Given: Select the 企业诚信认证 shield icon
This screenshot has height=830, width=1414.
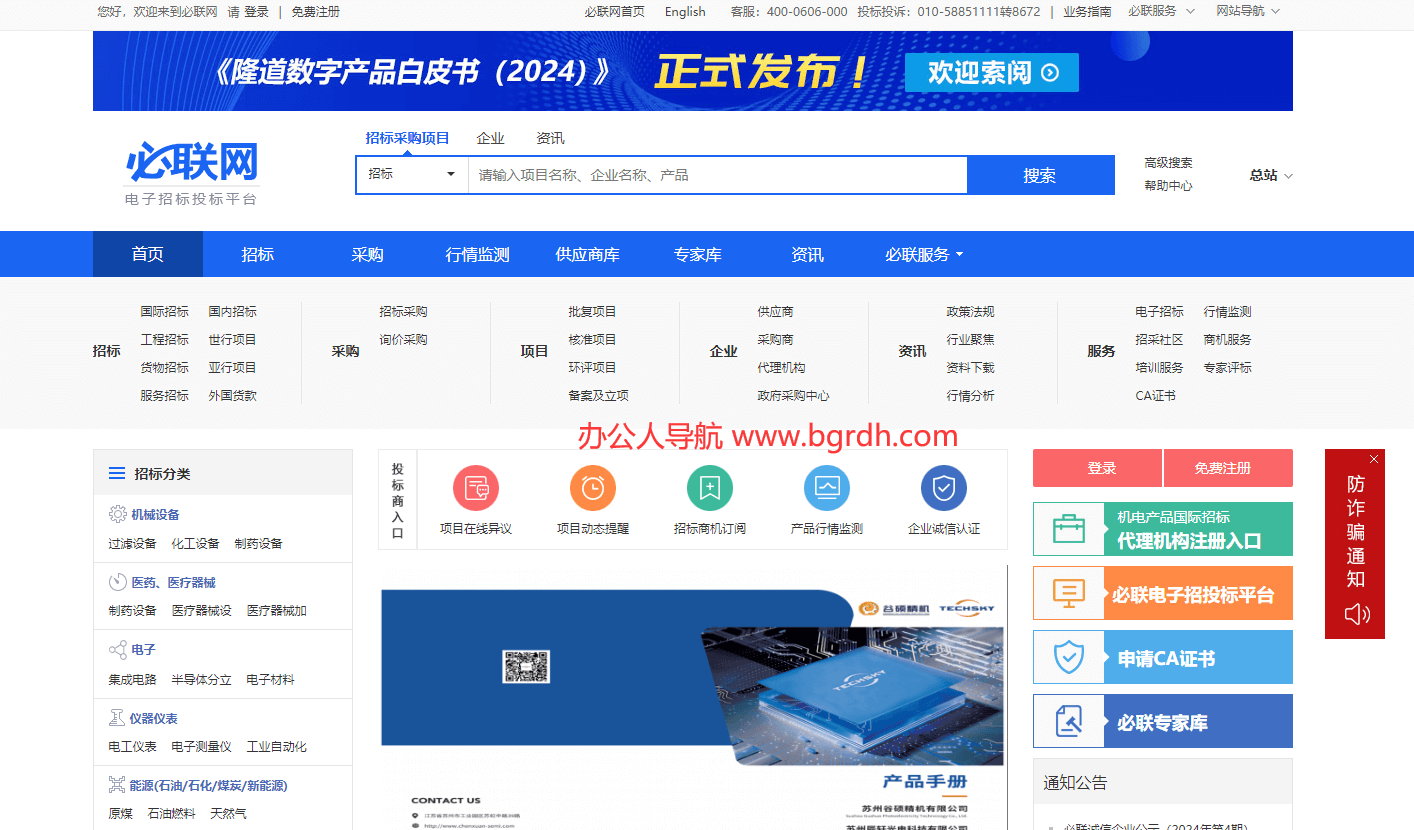Looking at the screenshot, I should (x=943, y=488).
